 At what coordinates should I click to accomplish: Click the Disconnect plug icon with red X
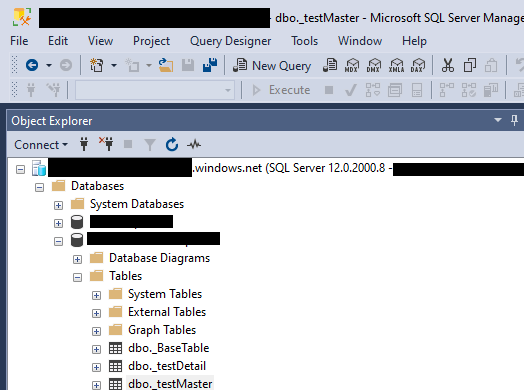pyautogui.click(x=106, y=144)
